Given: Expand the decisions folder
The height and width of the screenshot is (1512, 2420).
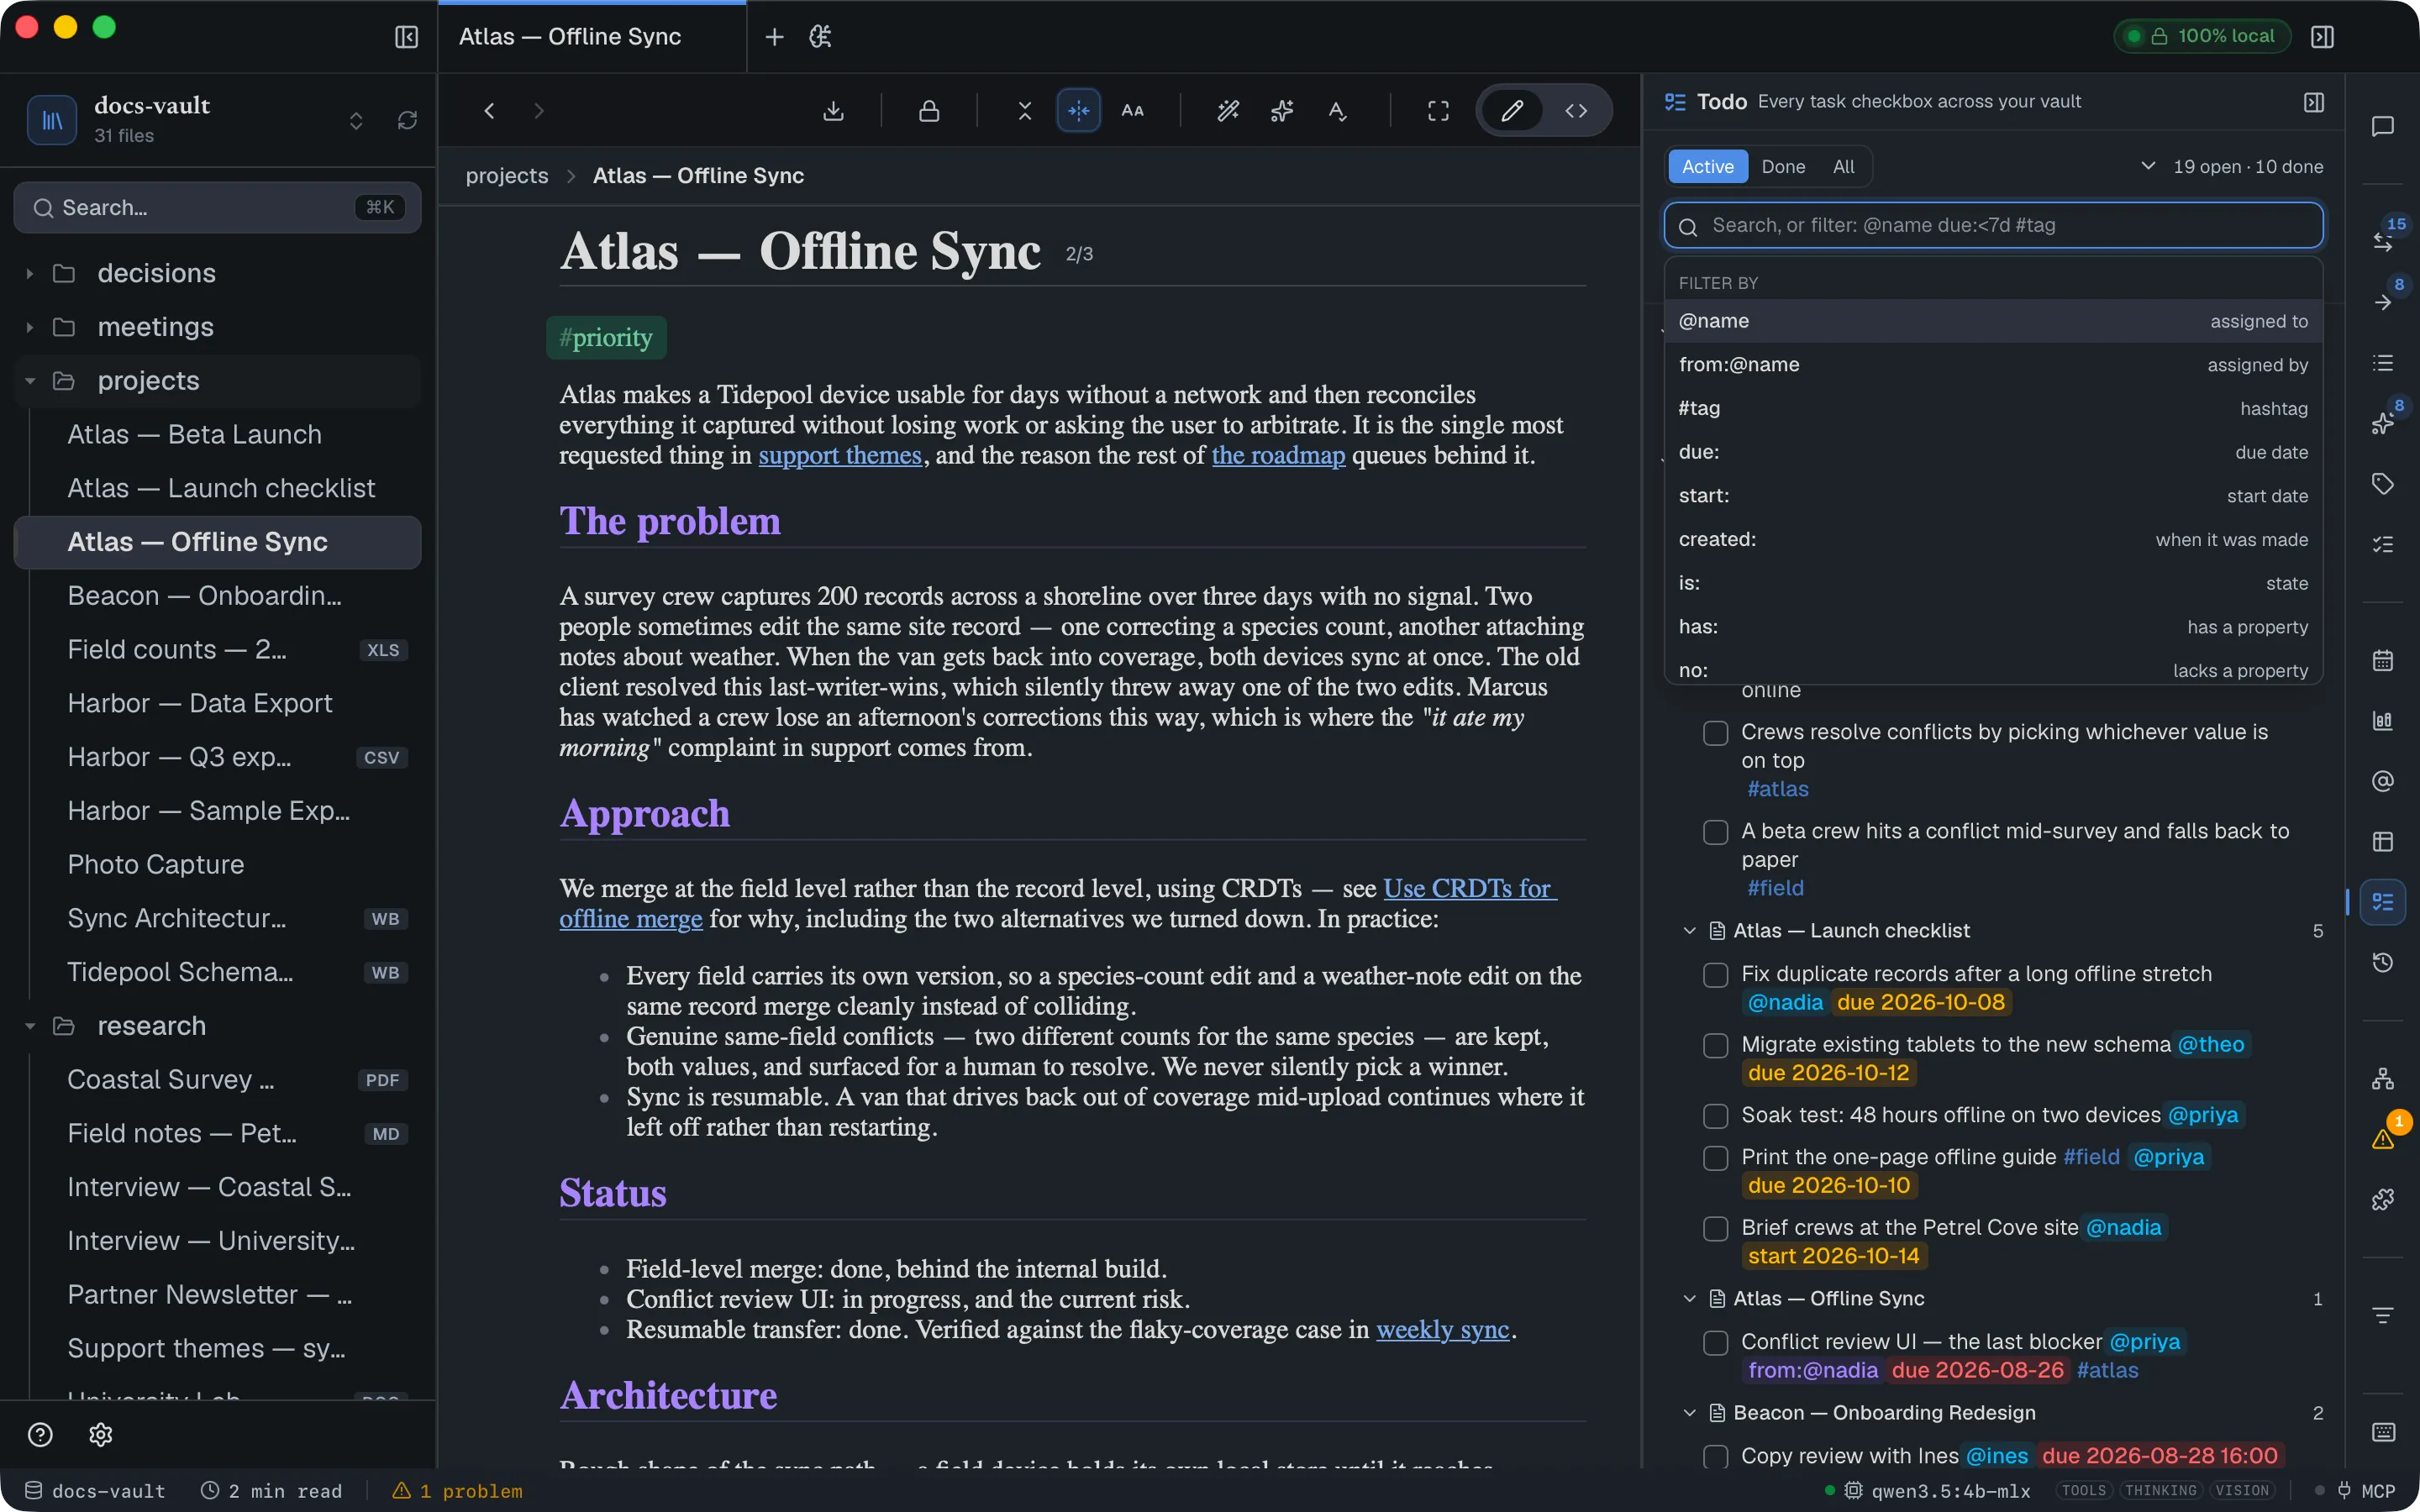Looking at the screenshot, I should 30,273.
